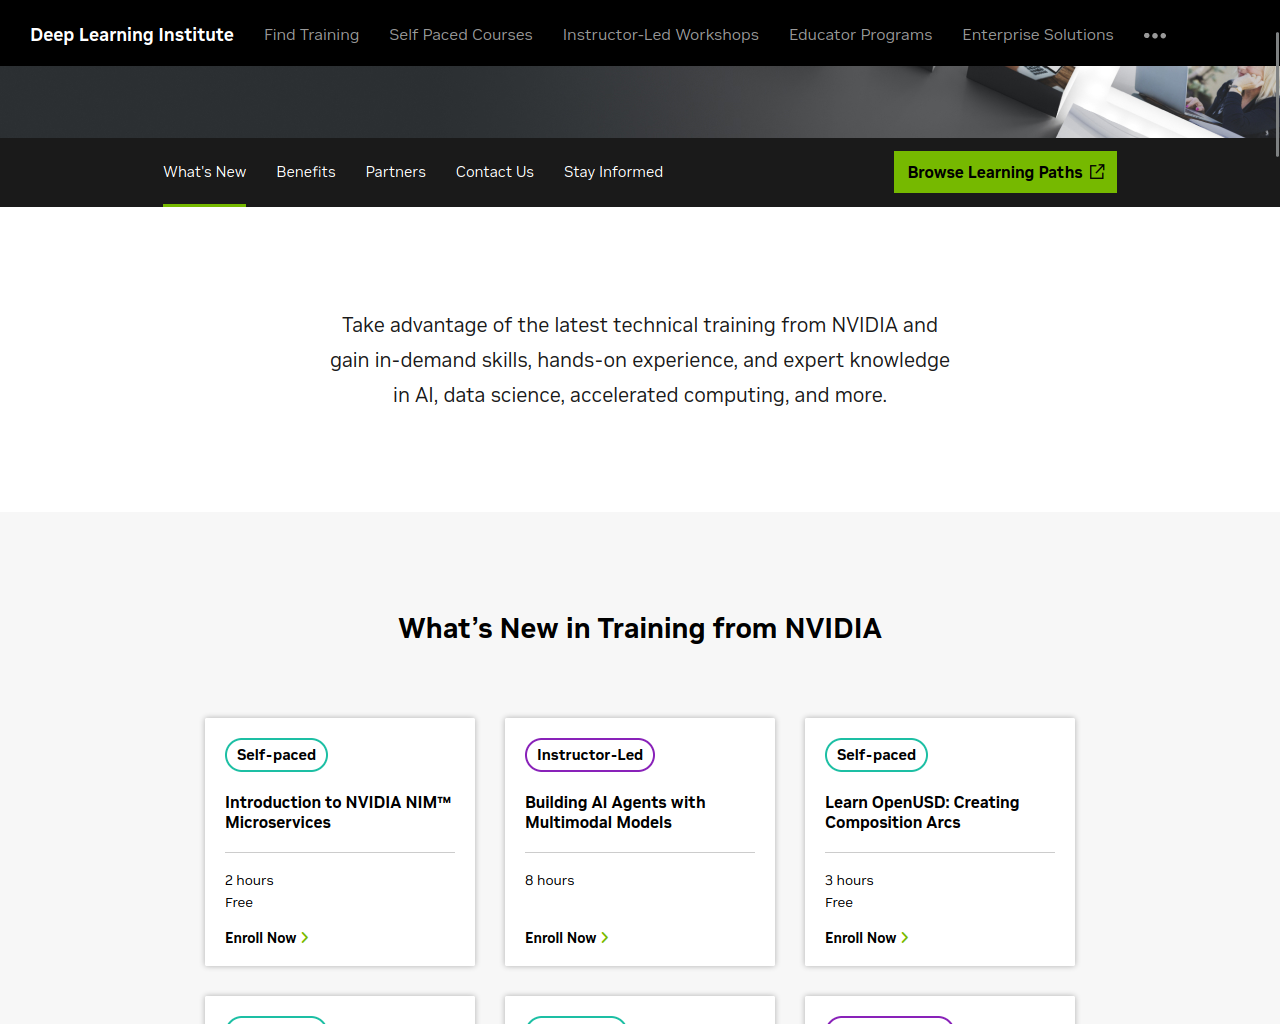The image size is (1280, 1024).
Task: Click the green chevron of Enroll Now in the Building AI Agents card
Action: (605, 938)
